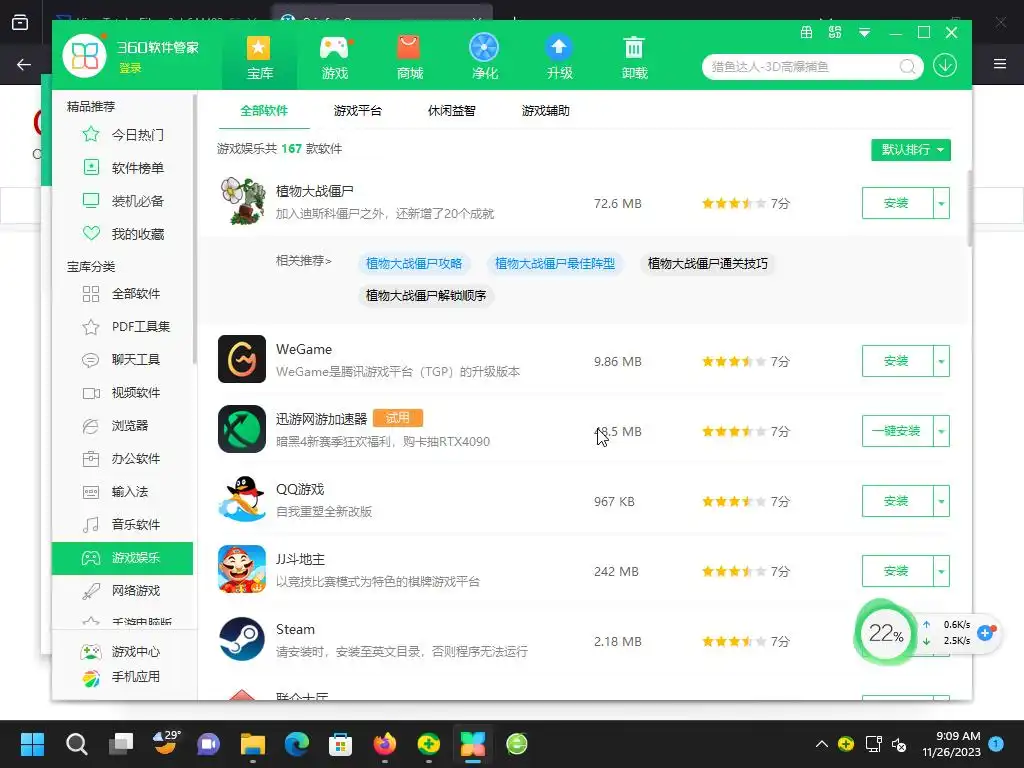Image resolution: width=1024 pixels, height=768 pixels.
Task: Click 一键安装 for 迅游网游加速器
Action: 897,431
